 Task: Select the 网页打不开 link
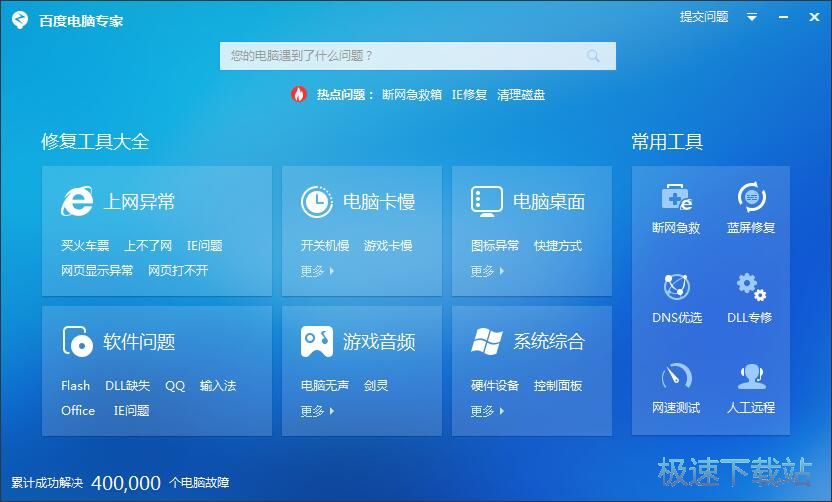pyautogui.click(x=178, y=271)
